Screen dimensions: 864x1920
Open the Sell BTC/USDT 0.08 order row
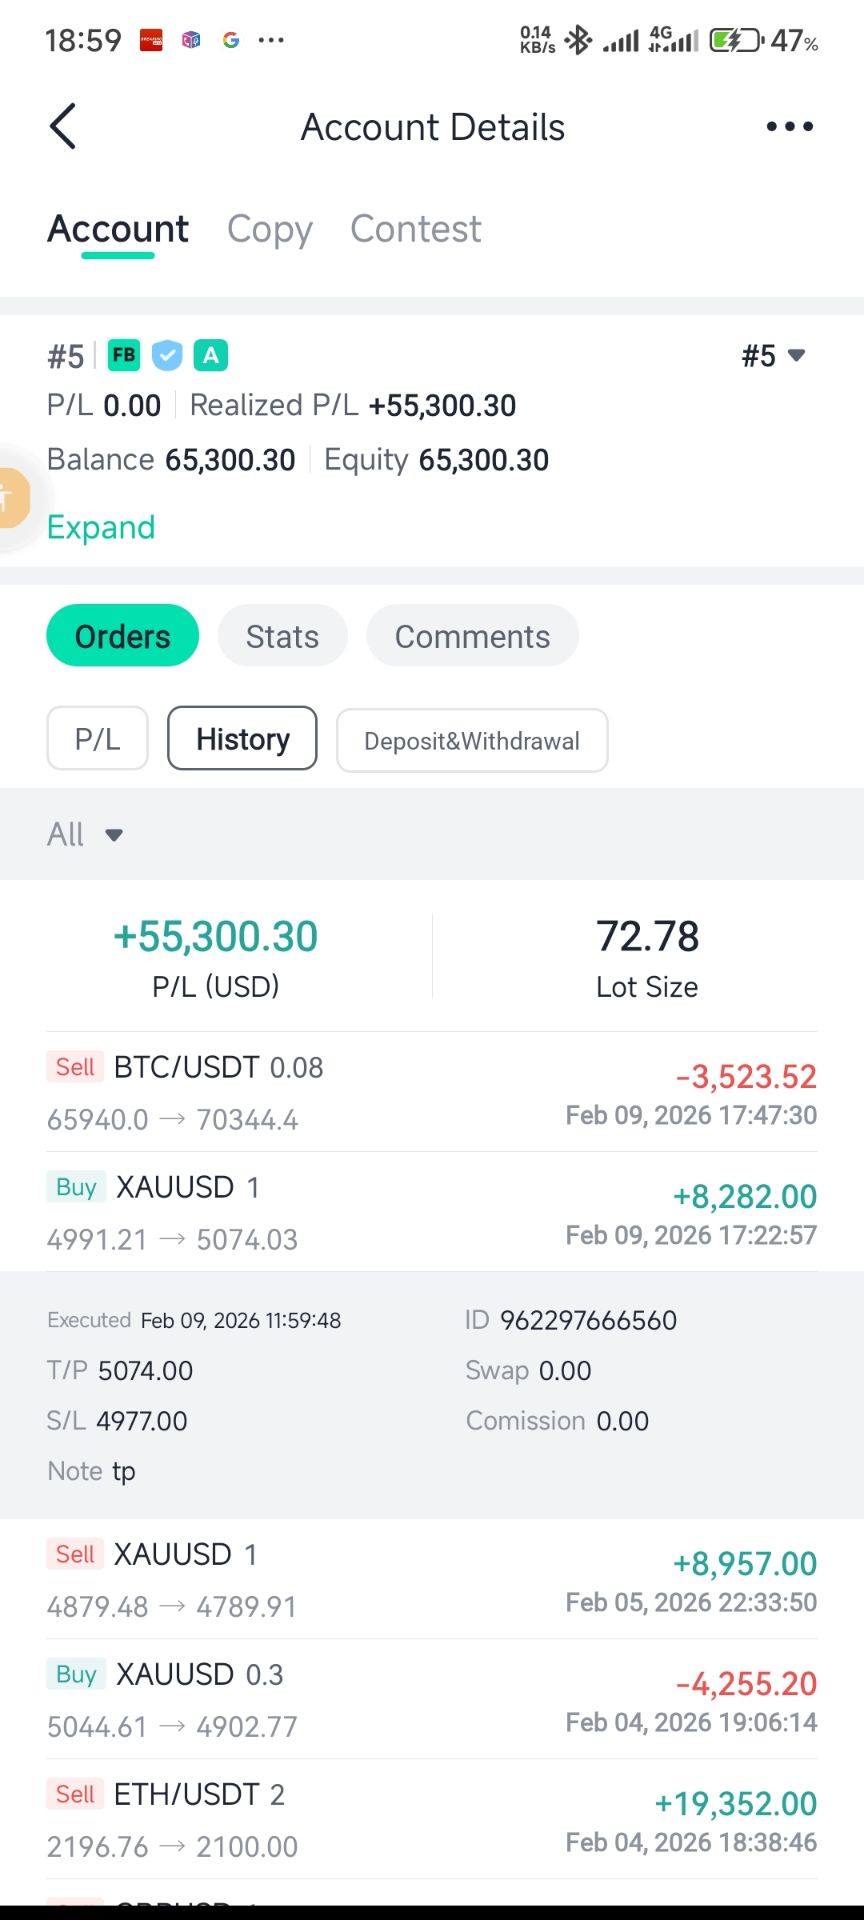(432, 1092)
